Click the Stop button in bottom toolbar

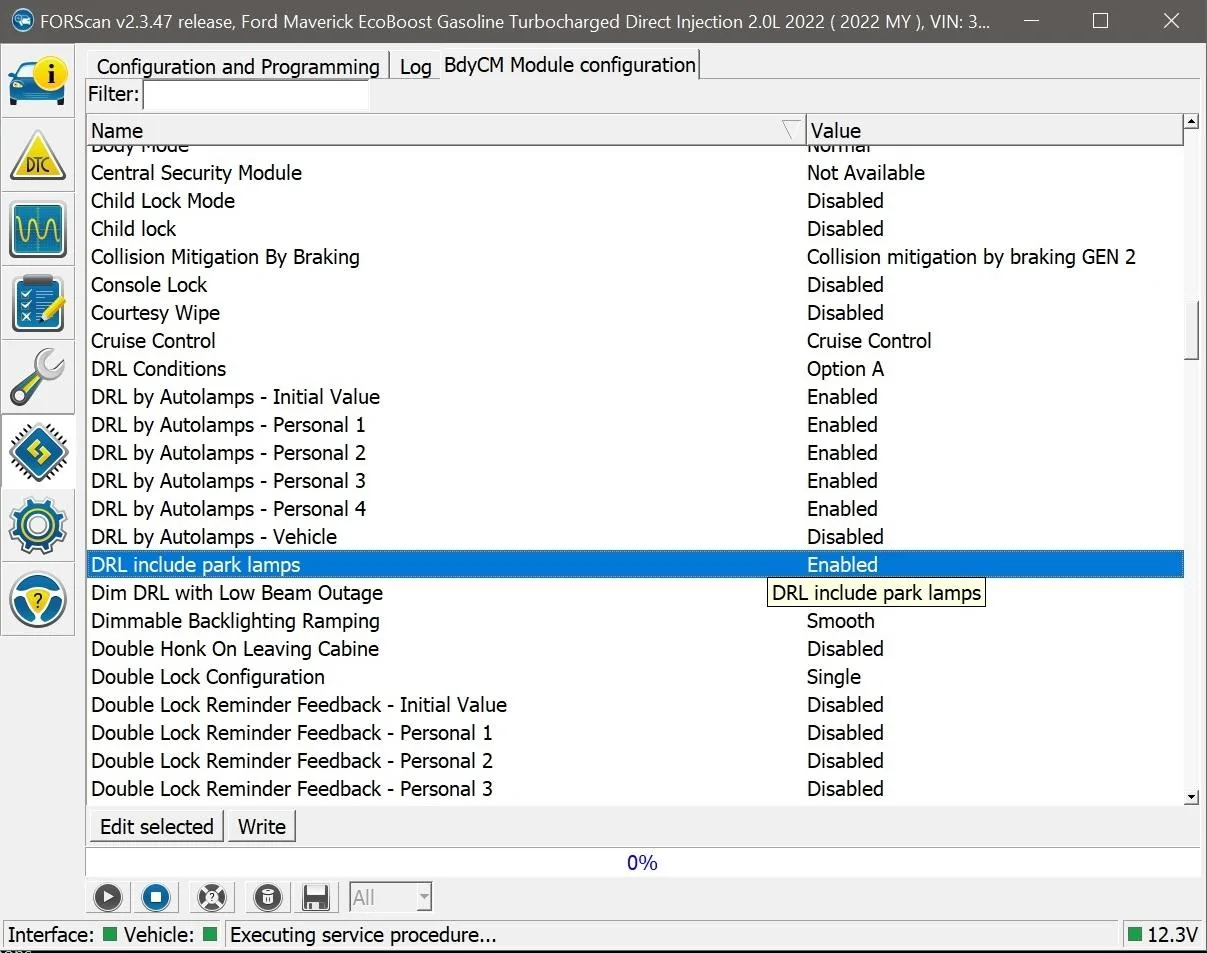(155, 897)
